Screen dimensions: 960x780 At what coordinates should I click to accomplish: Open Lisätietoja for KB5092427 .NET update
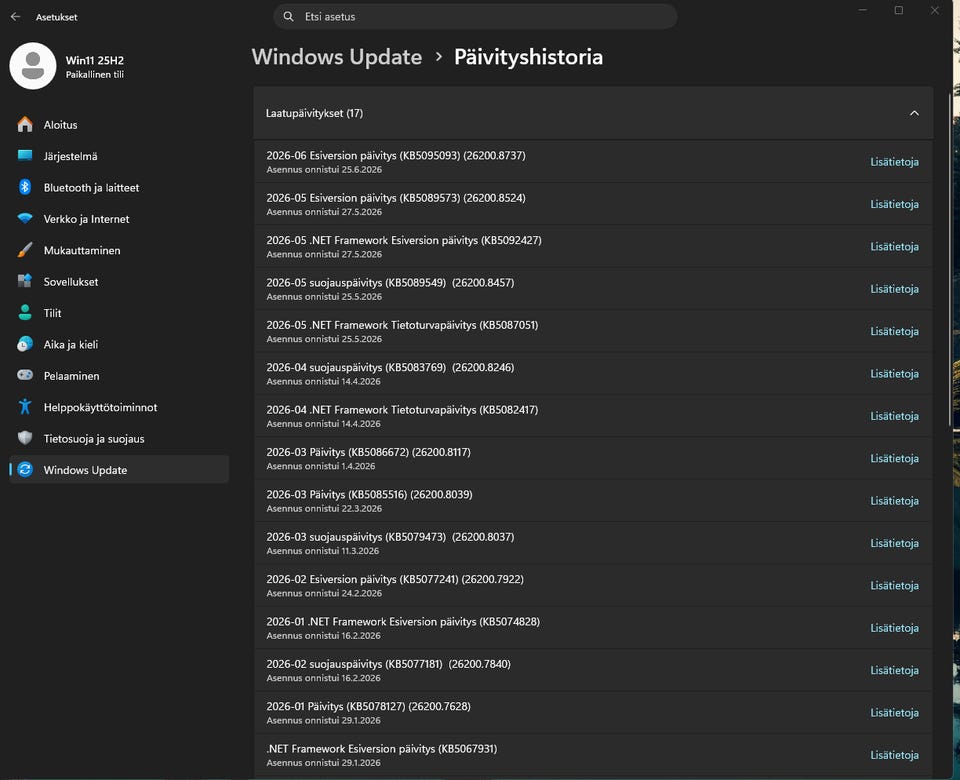coord(894,246)
